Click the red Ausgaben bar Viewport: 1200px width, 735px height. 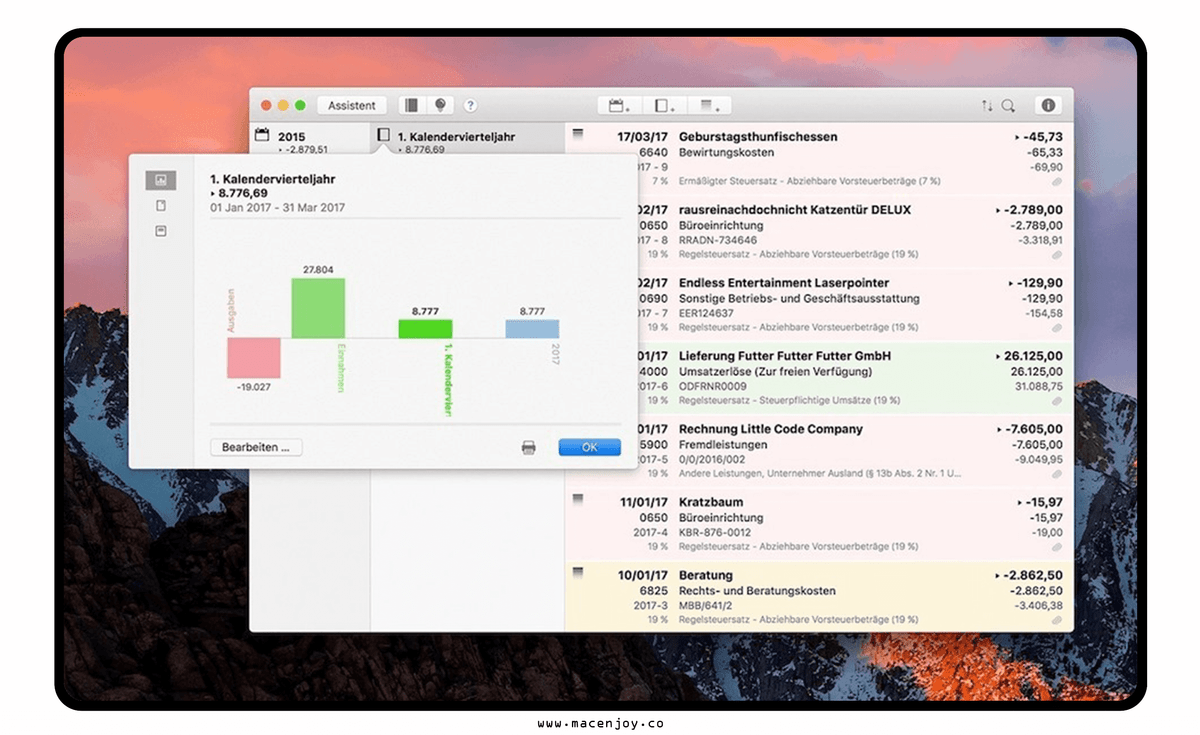tap(253, 358)
